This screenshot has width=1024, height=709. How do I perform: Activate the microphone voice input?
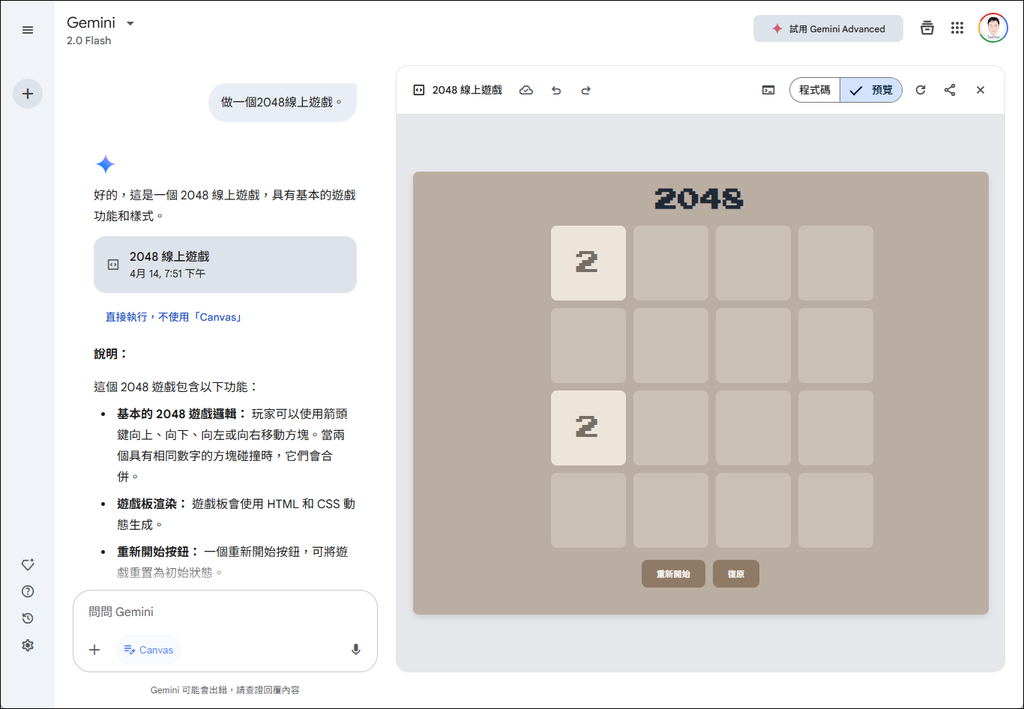pyautogui.click(x=355, y=650)
